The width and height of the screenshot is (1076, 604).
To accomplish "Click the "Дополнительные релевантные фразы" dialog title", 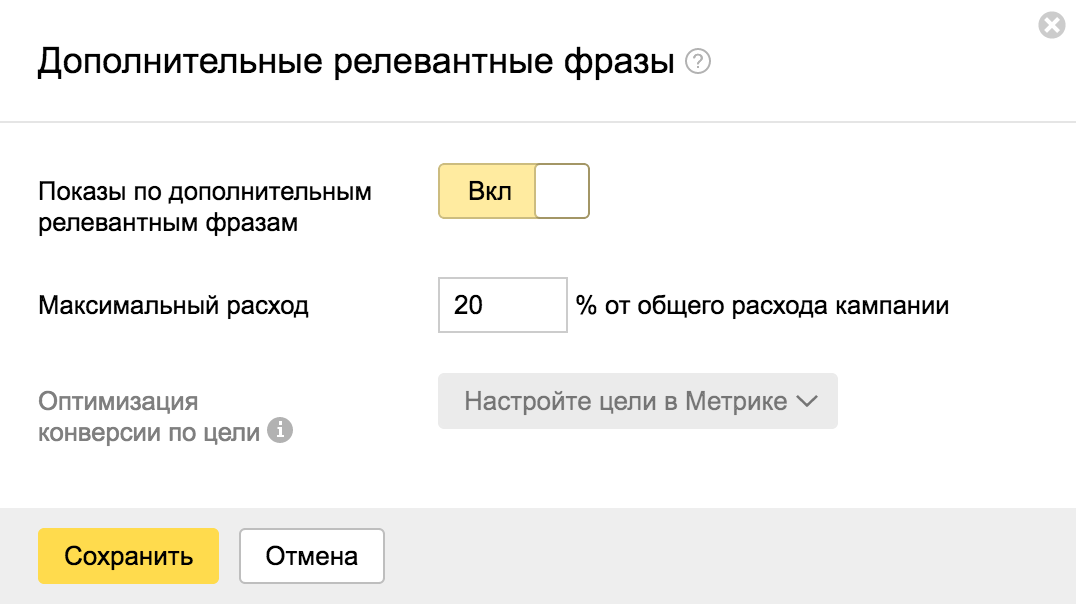I will coord(356,62).
